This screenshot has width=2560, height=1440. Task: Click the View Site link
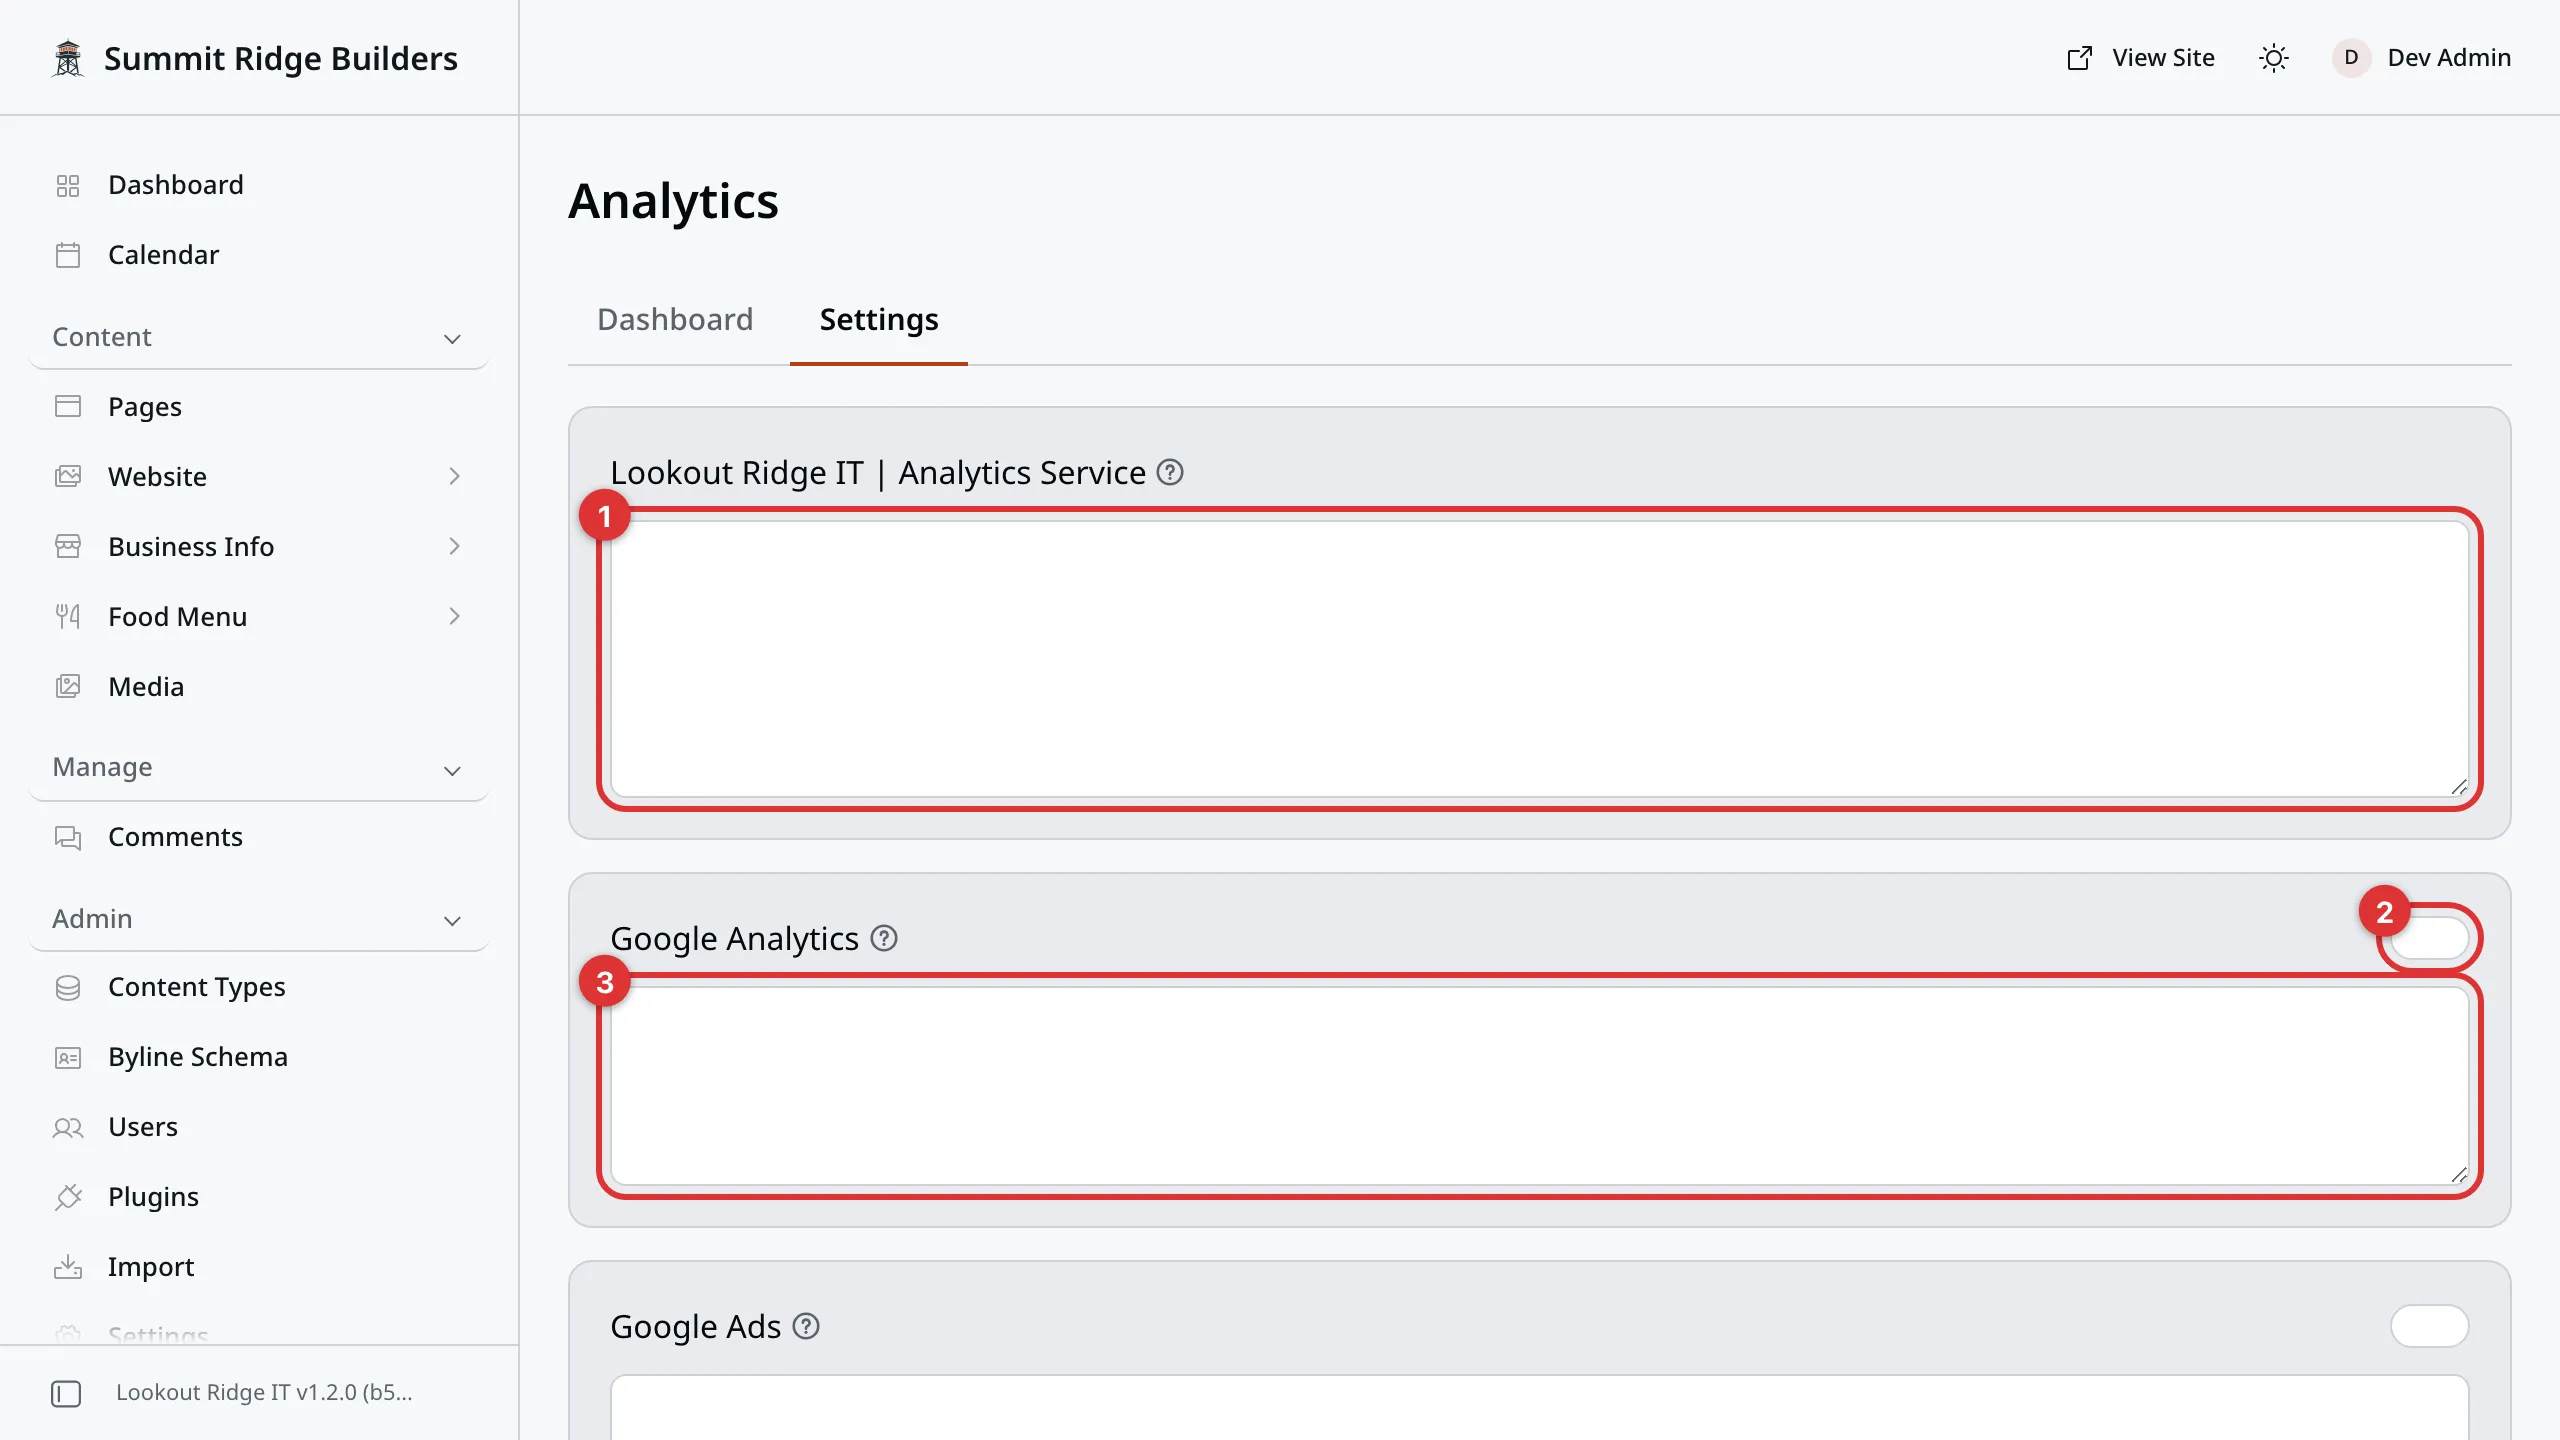click(2141, 58)
